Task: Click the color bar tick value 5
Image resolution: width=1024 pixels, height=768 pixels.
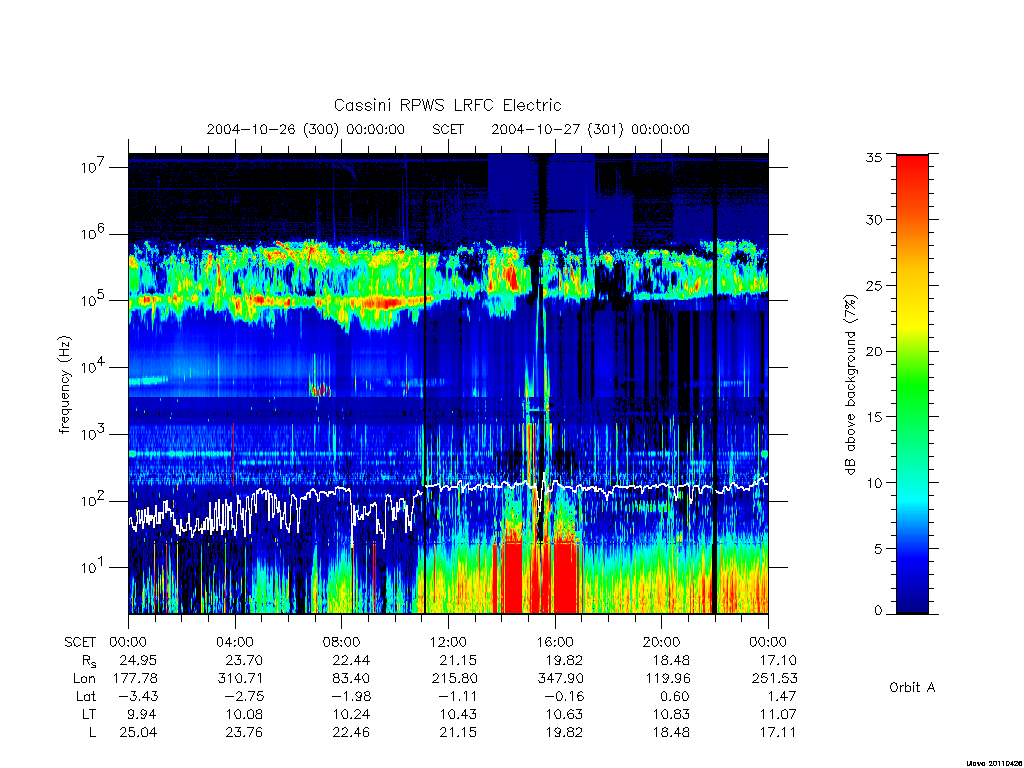Action: click(877, 549)
